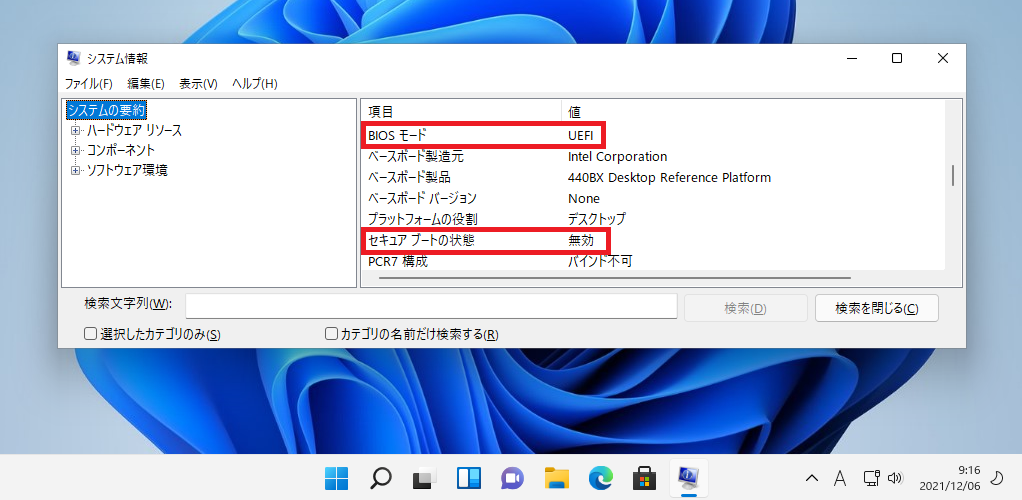
Task: Select ベースボード バージョン row
Action: coord(652,198)
